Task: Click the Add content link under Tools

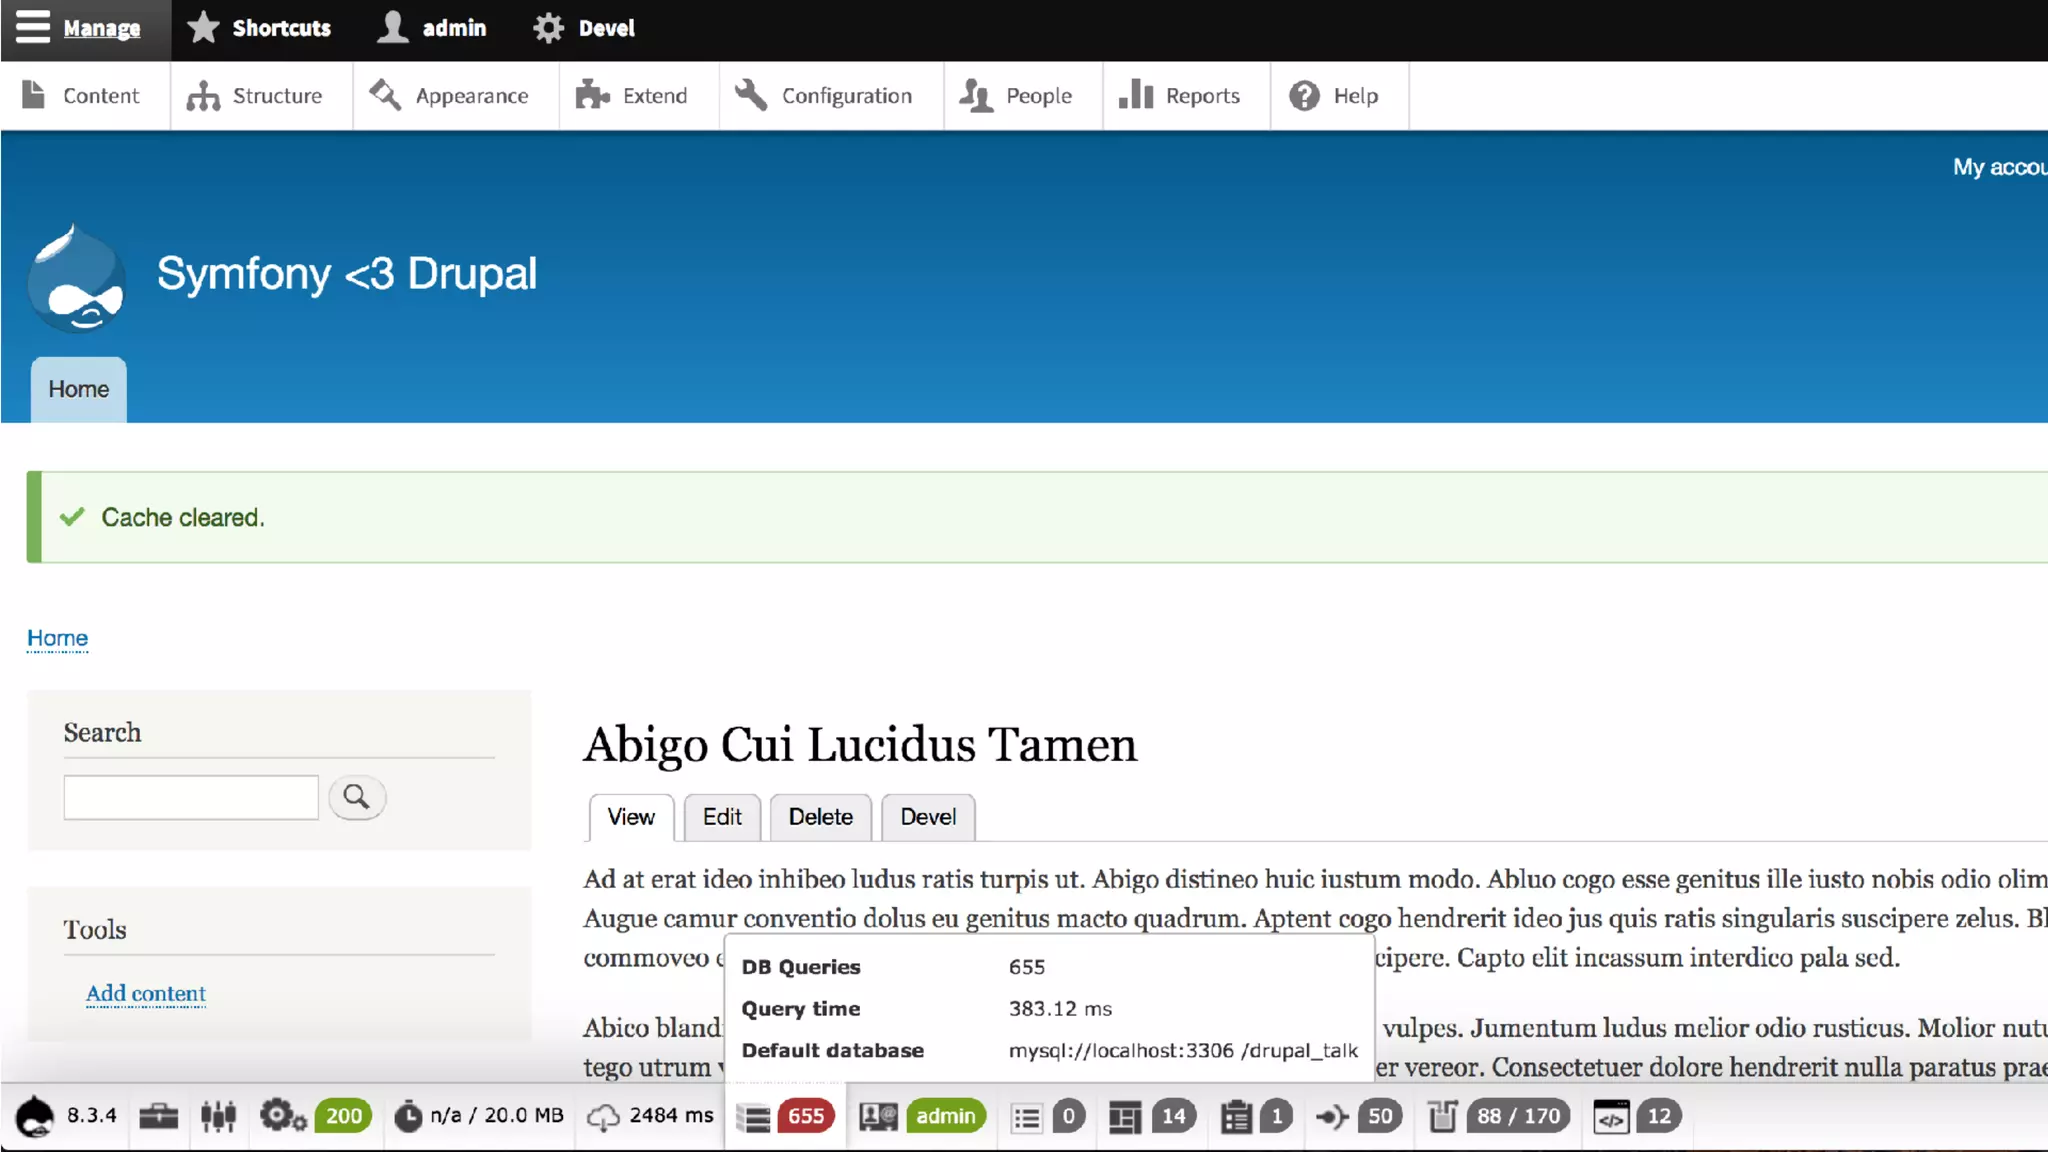Action: pos(146,993)
